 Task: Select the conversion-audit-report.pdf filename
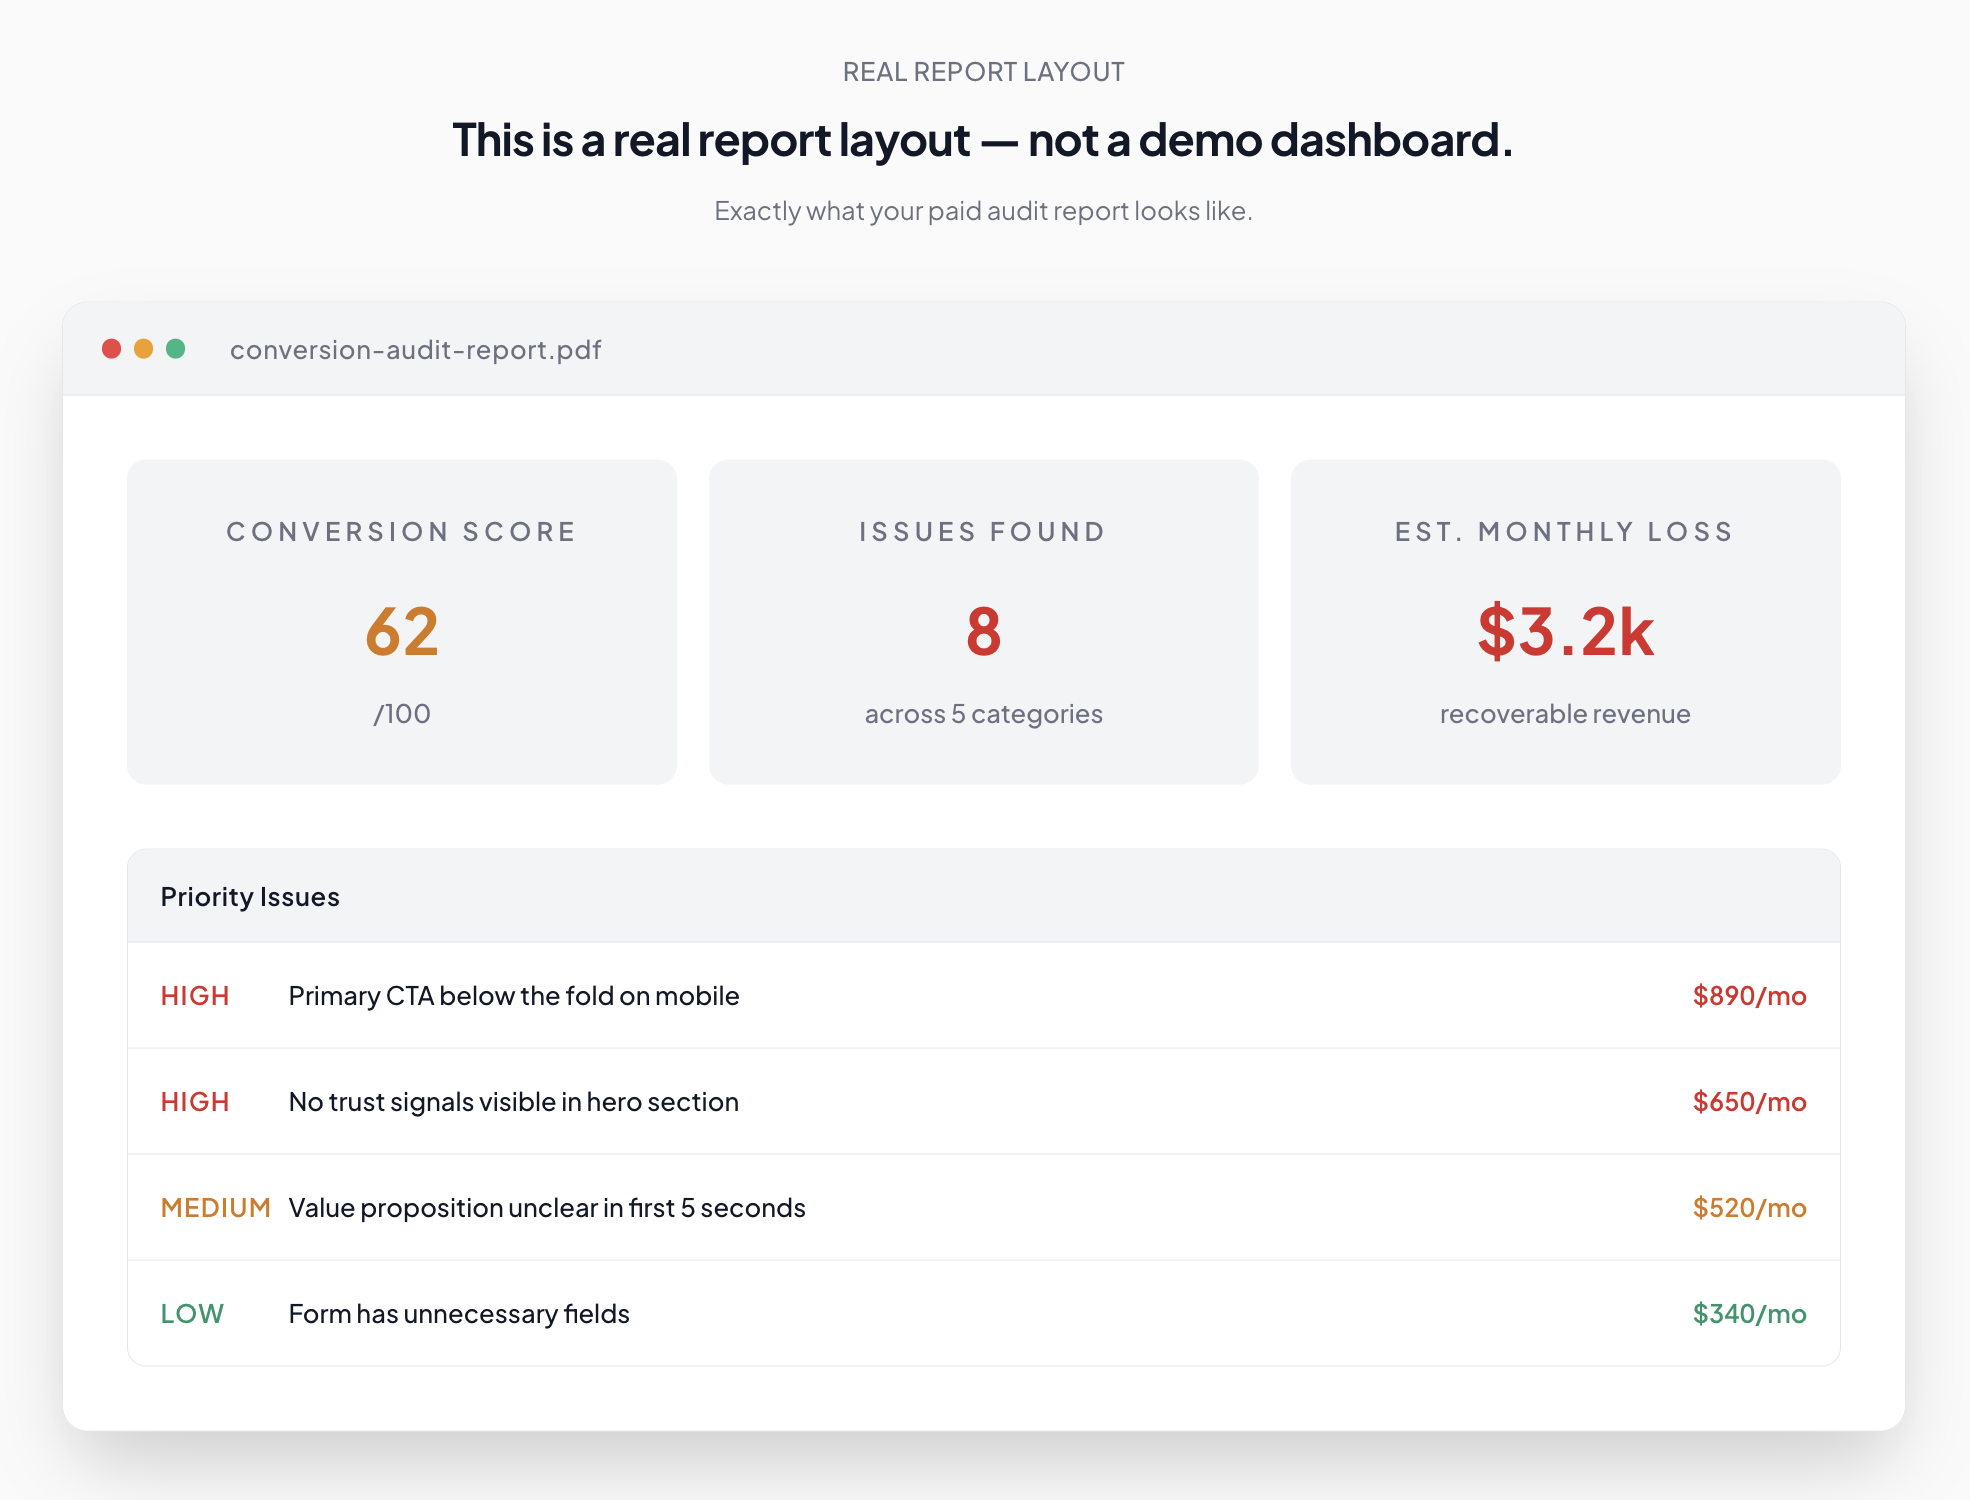tap(416, 350)
